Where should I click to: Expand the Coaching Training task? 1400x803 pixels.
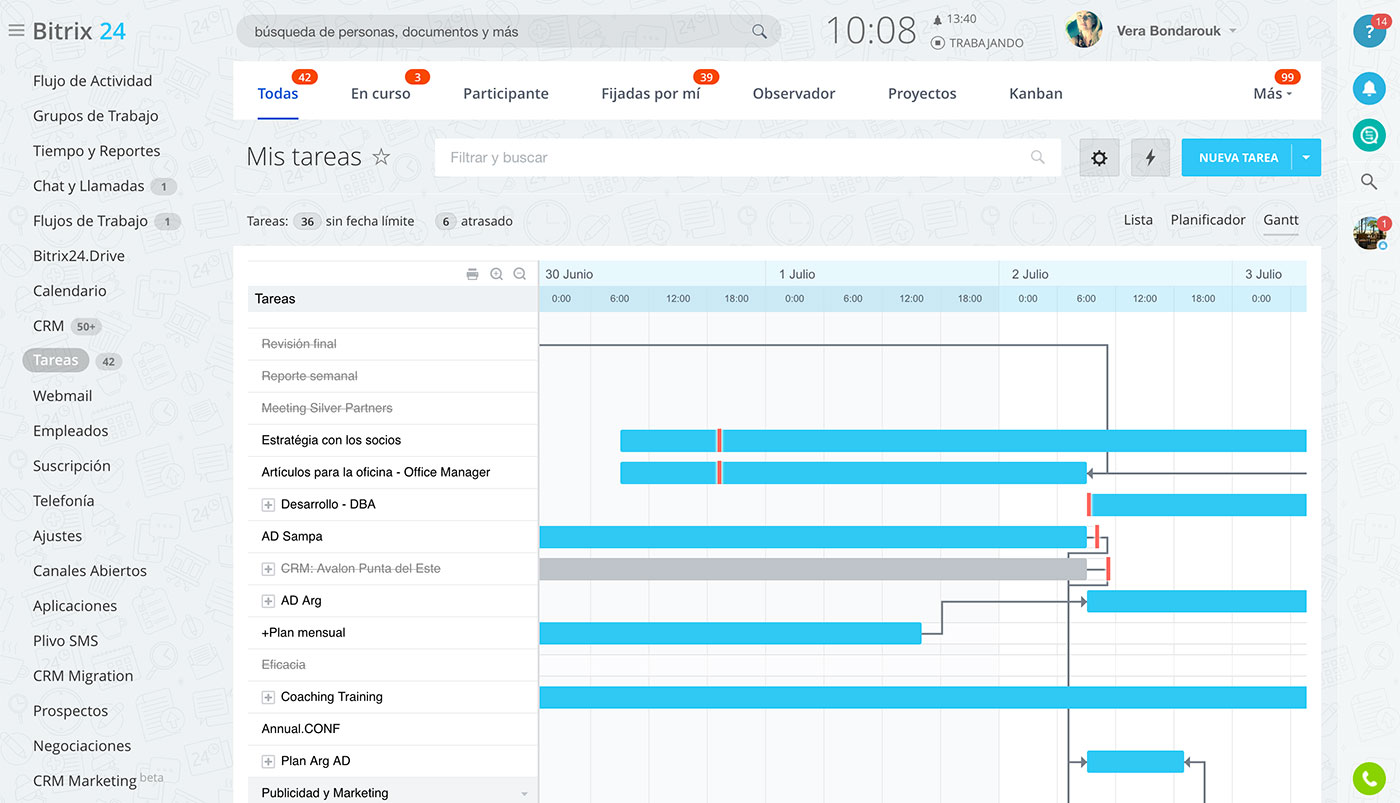click(268, 697)
